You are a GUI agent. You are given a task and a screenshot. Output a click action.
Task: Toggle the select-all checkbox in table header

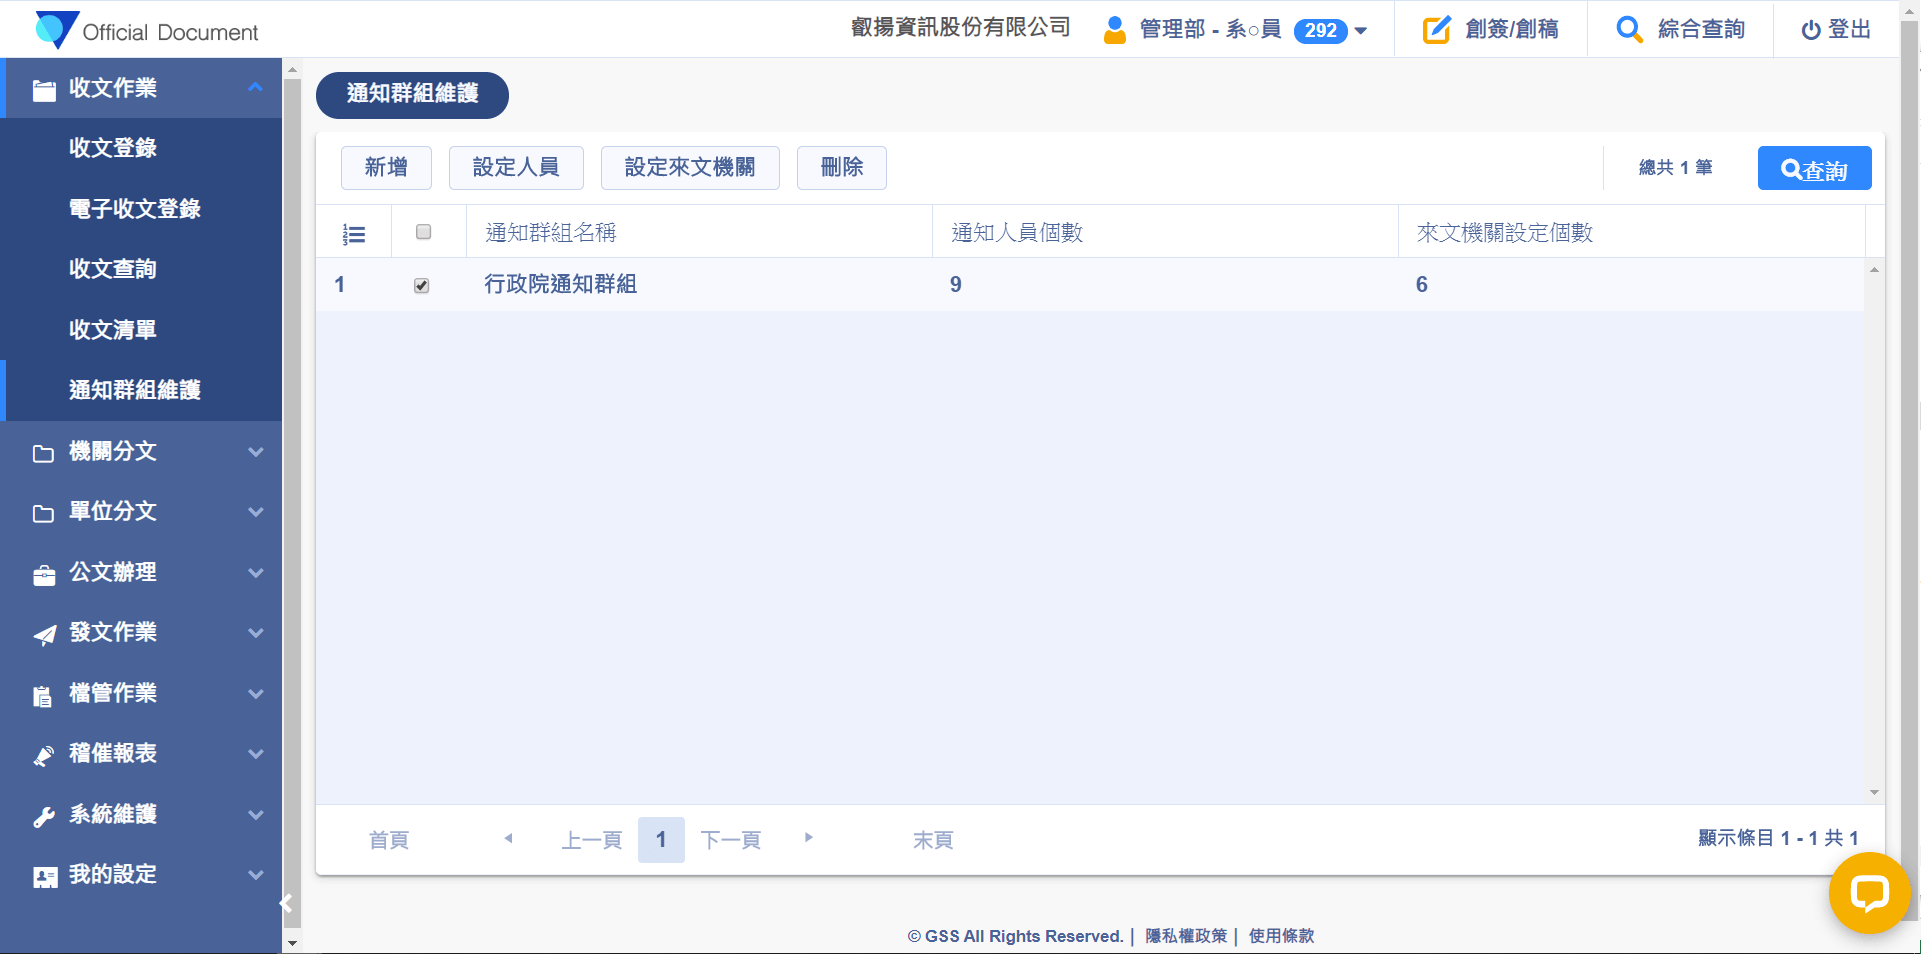pos(423,232)
